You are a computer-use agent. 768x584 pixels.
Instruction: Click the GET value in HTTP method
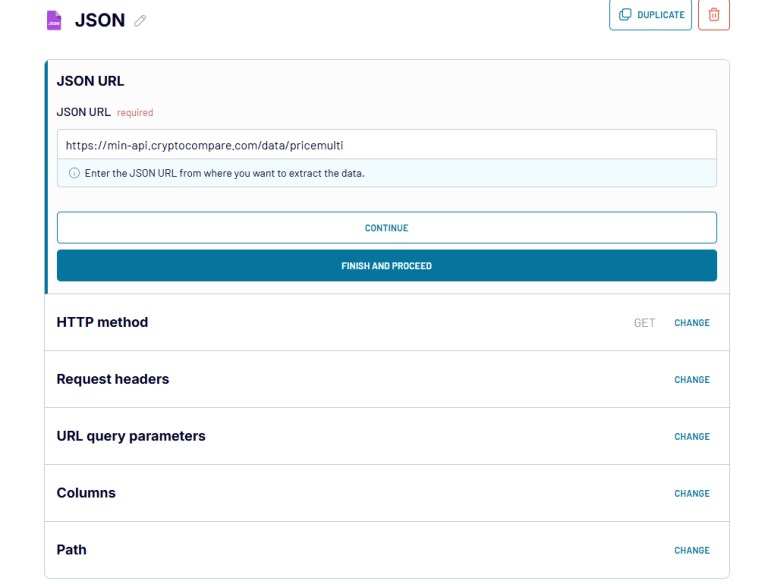644,323
